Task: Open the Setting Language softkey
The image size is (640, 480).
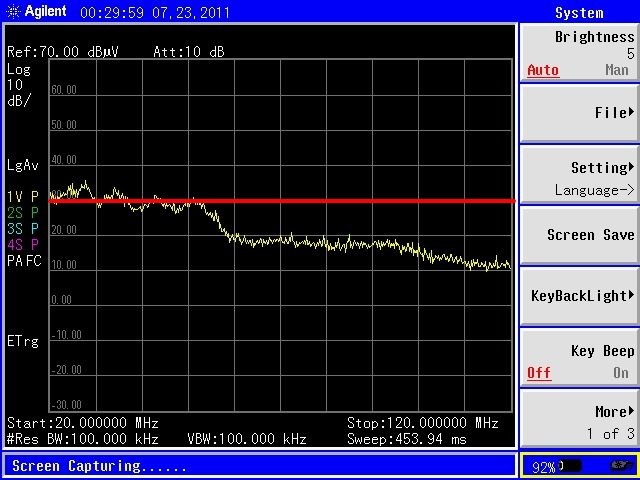Action: 580,174
